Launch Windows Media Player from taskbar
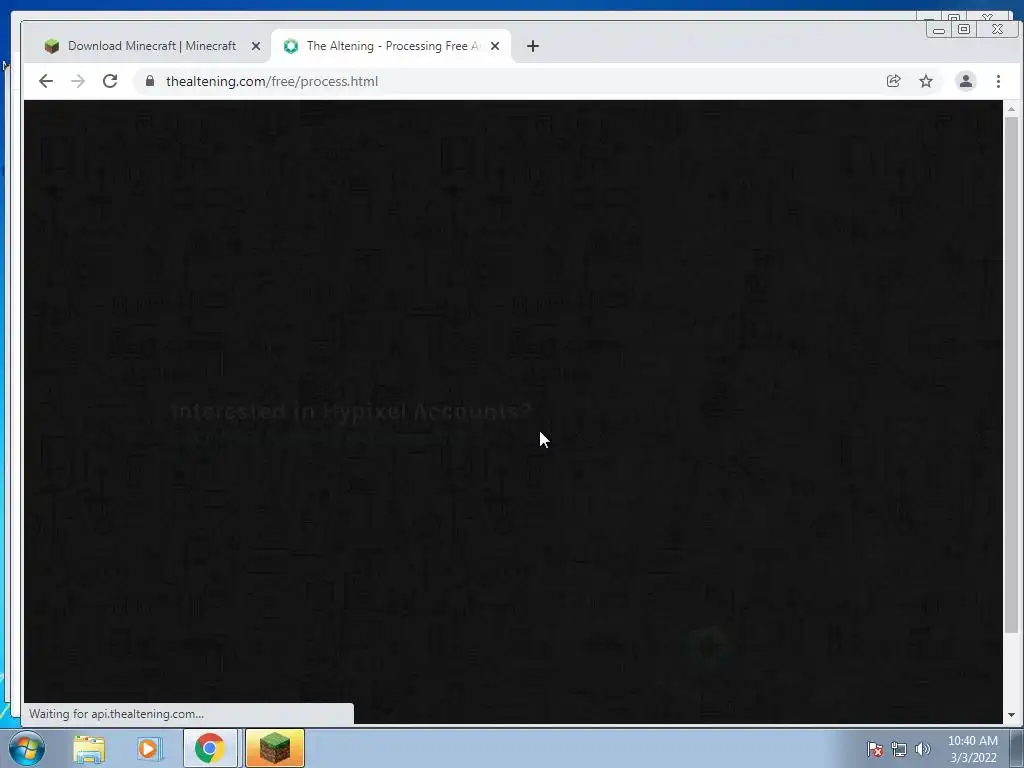This screenshot has height=768, width=1024. [x=148, y=749]
